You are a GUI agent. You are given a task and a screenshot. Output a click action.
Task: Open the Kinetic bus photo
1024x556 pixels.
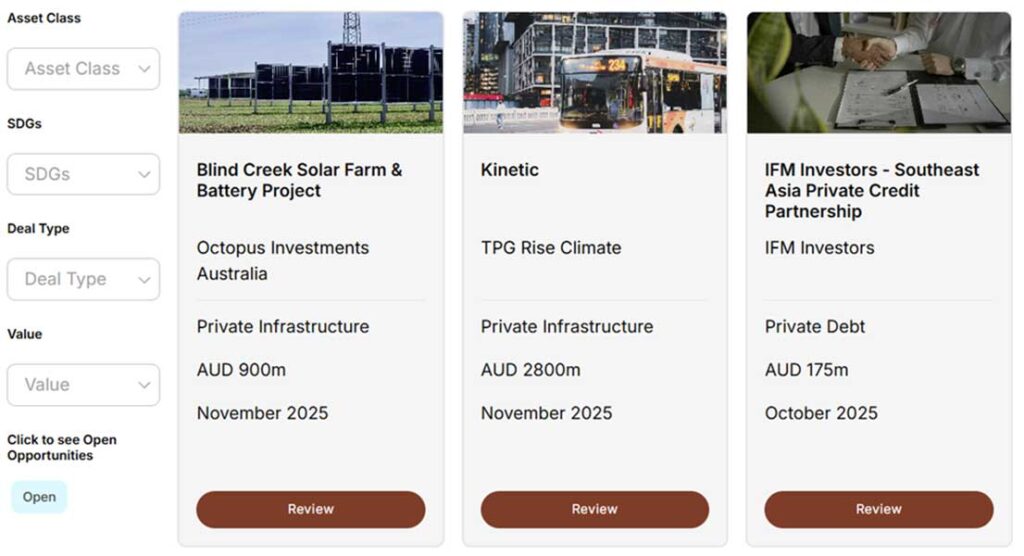(595, 73)
